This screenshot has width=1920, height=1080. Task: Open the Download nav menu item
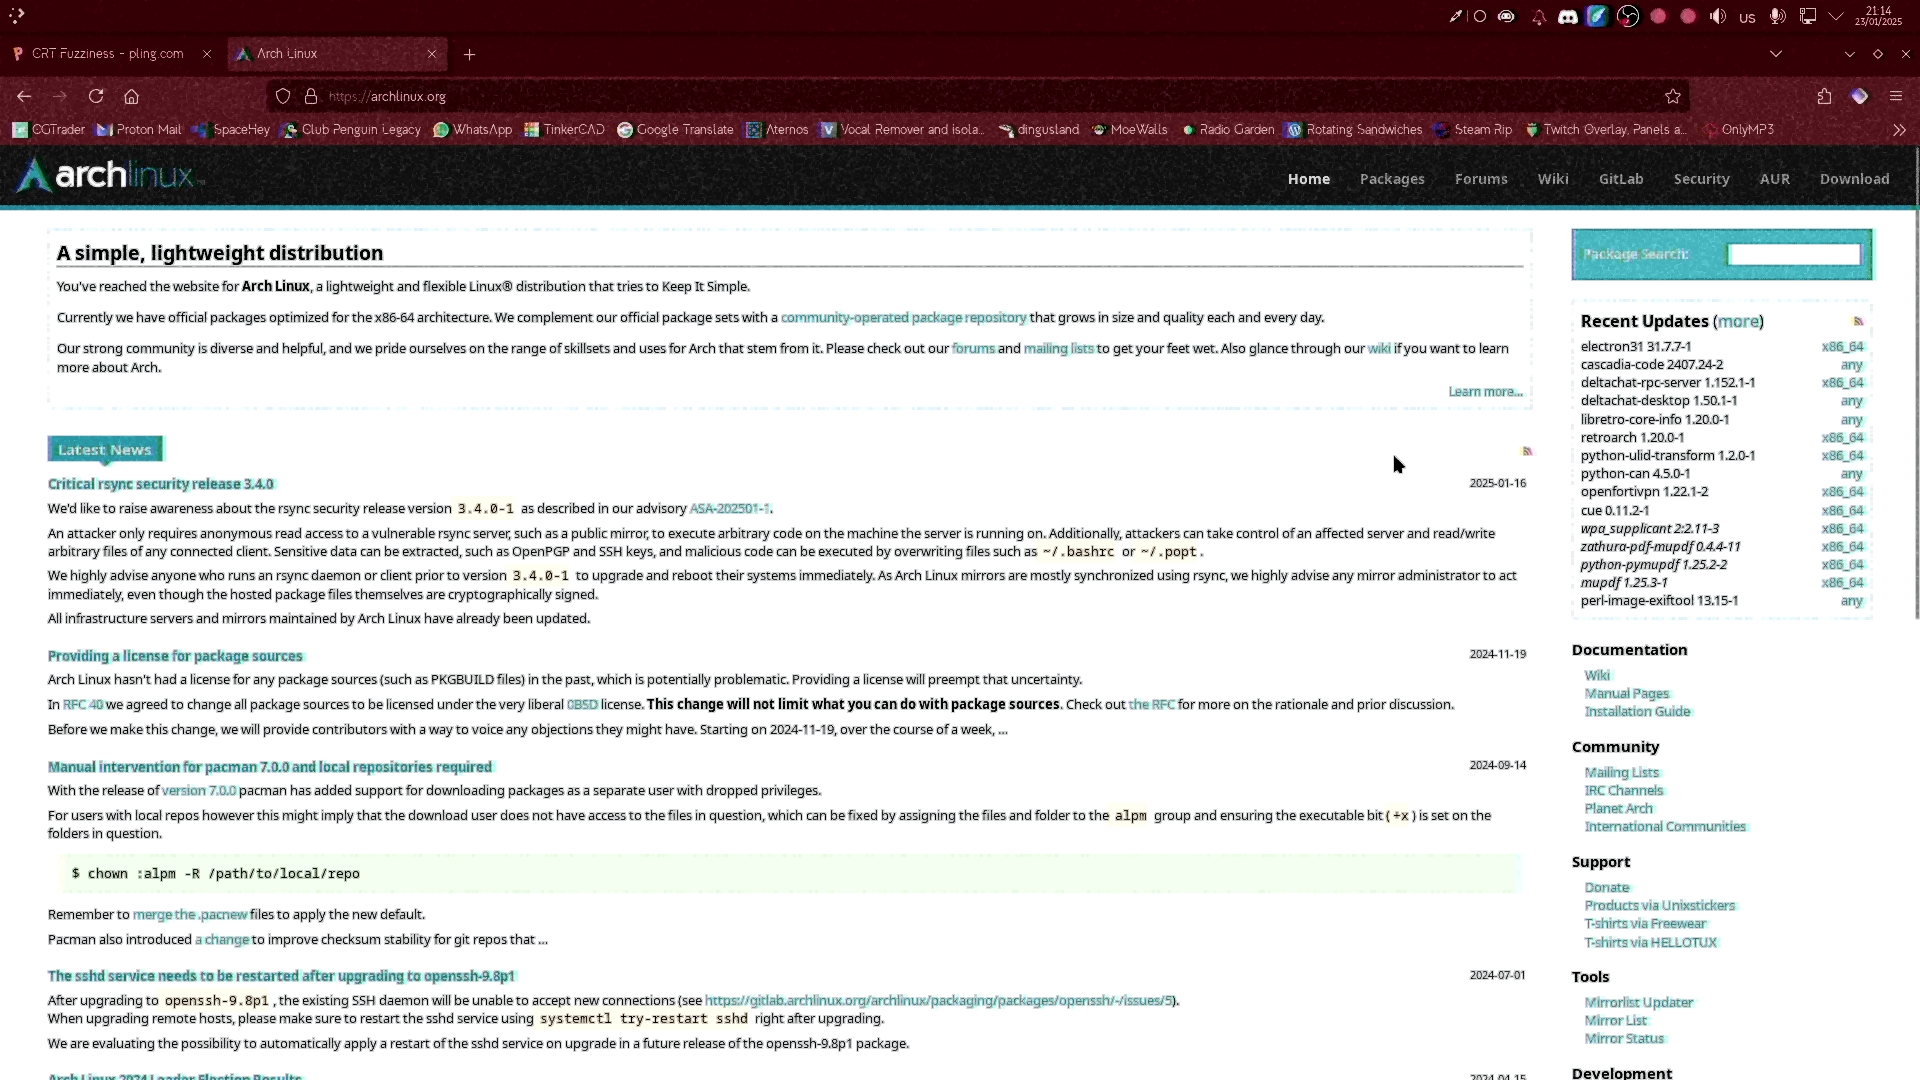pos(1854,179)
